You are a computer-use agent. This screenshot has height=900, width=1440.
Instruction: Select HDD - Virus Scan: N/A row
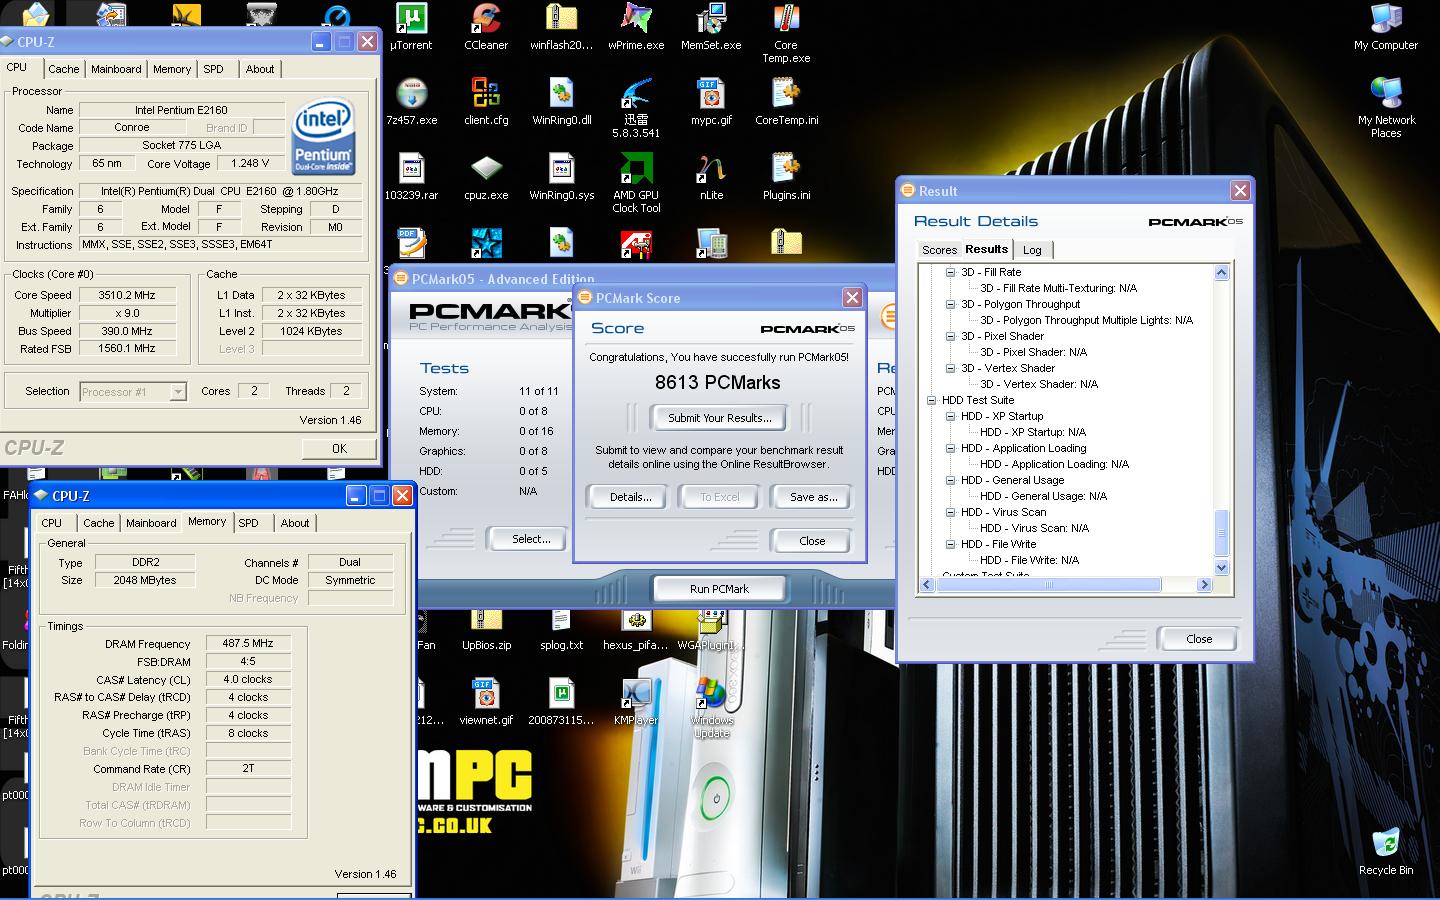1034,528
